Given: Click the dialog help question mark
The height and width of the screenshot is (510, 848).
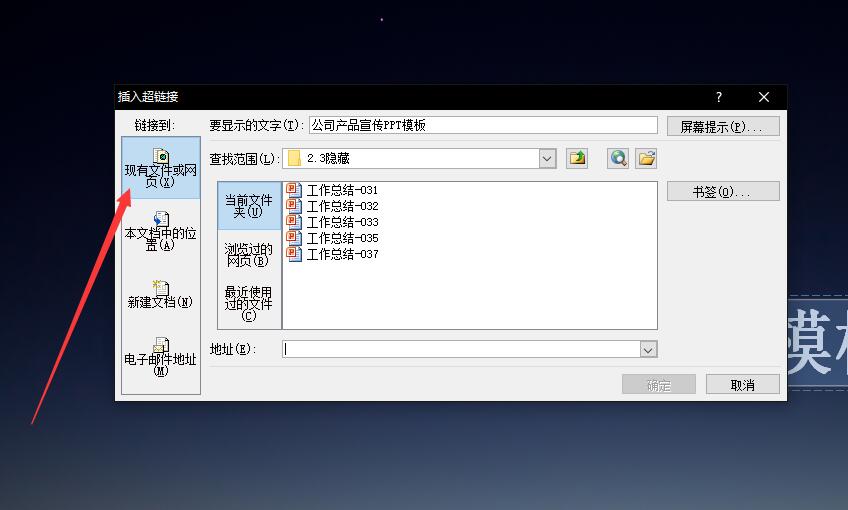Looking at the screenshot, I should point(719,97).
